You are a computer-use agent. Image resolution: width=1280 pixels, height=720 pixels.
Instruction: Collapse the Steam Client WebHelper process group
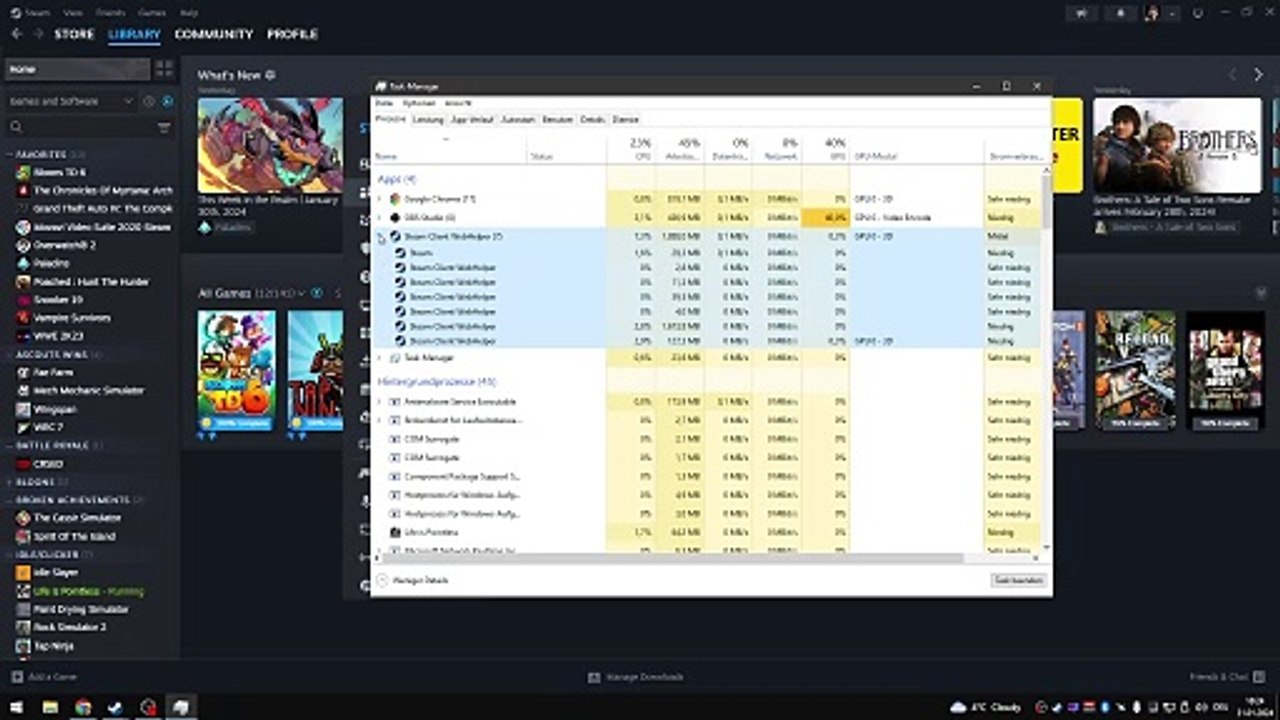[x=380, y=237]
